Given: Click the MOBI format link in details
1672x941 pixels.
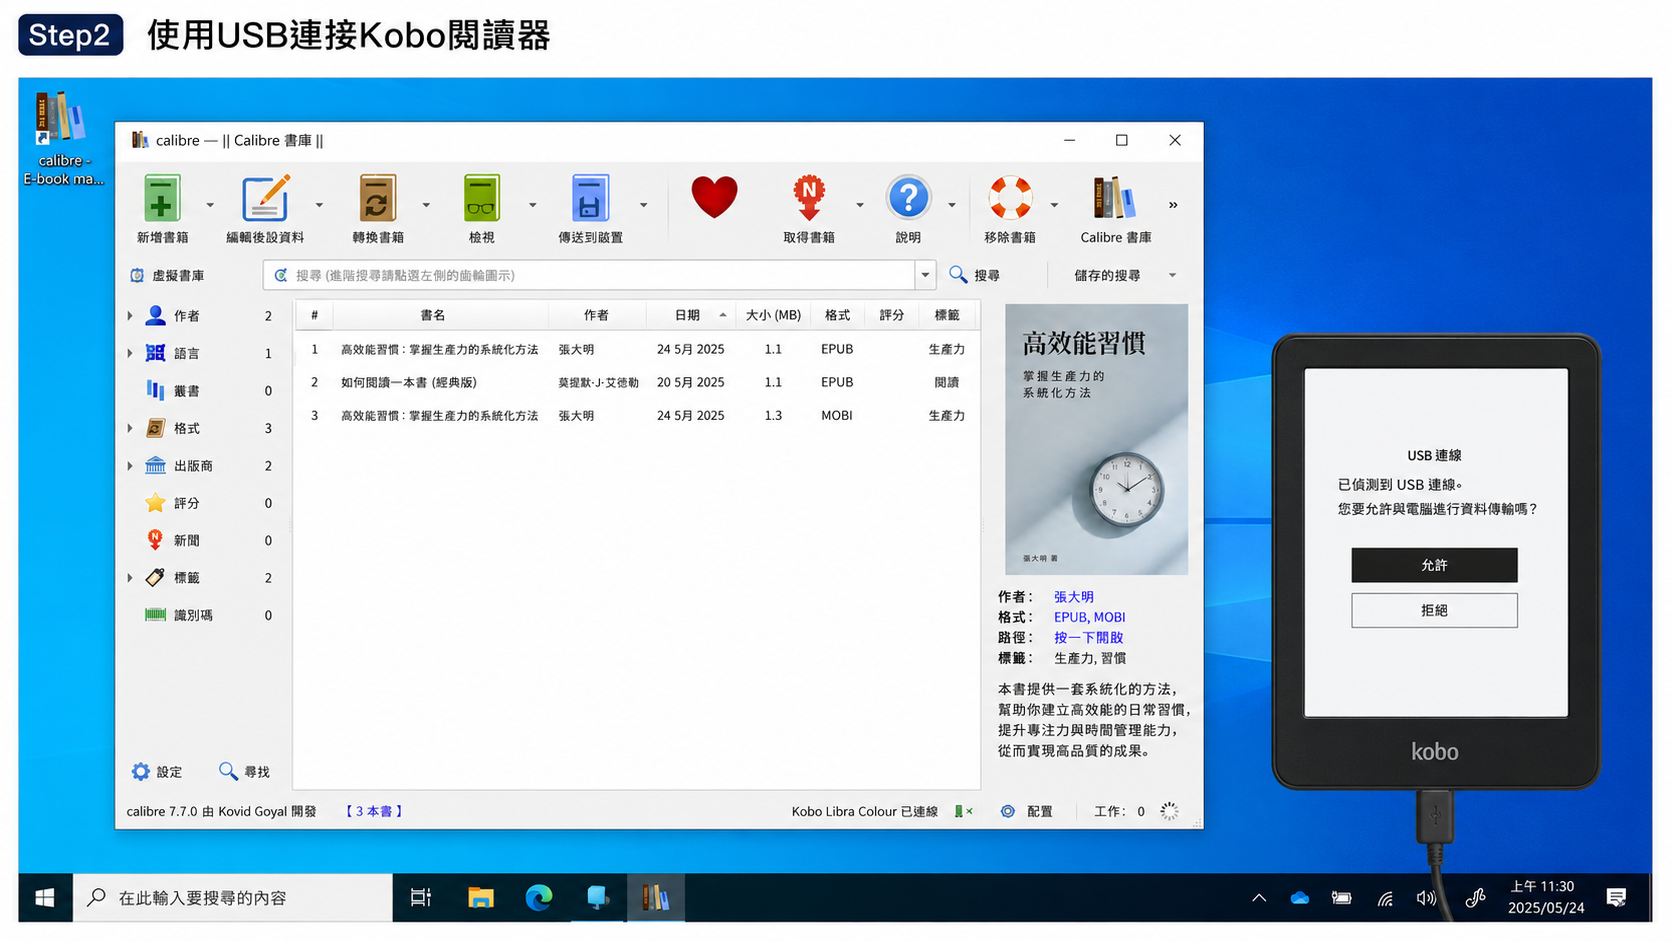Looking at the screenshot, I should pyautogui.click(x=1109, y=617).
